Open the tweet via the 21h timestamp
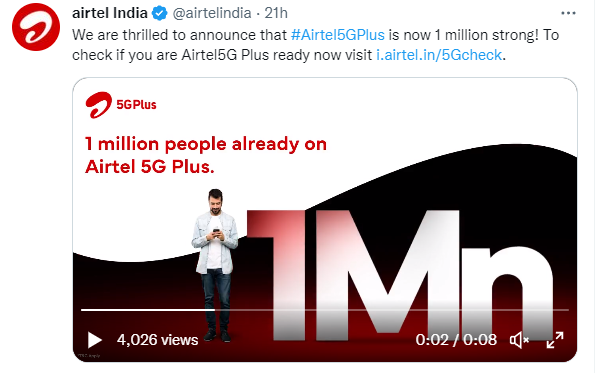 point(276,13)
